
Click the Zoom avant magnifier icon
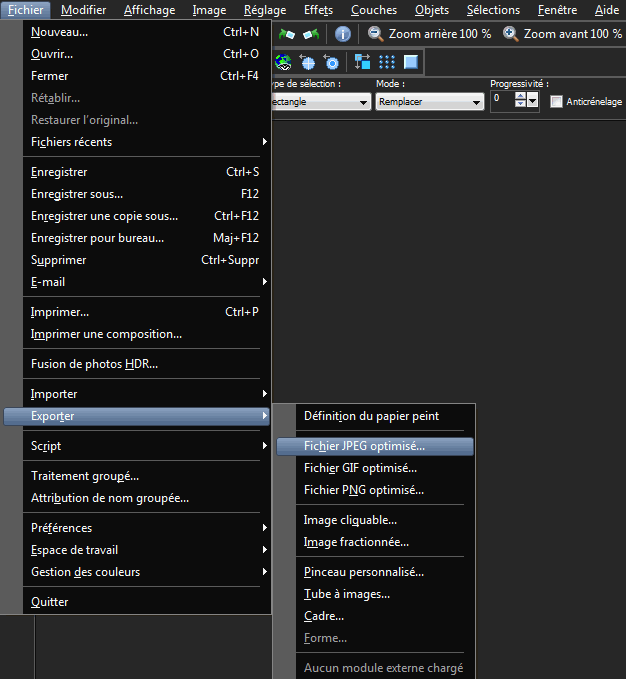(x=511, y=34)
